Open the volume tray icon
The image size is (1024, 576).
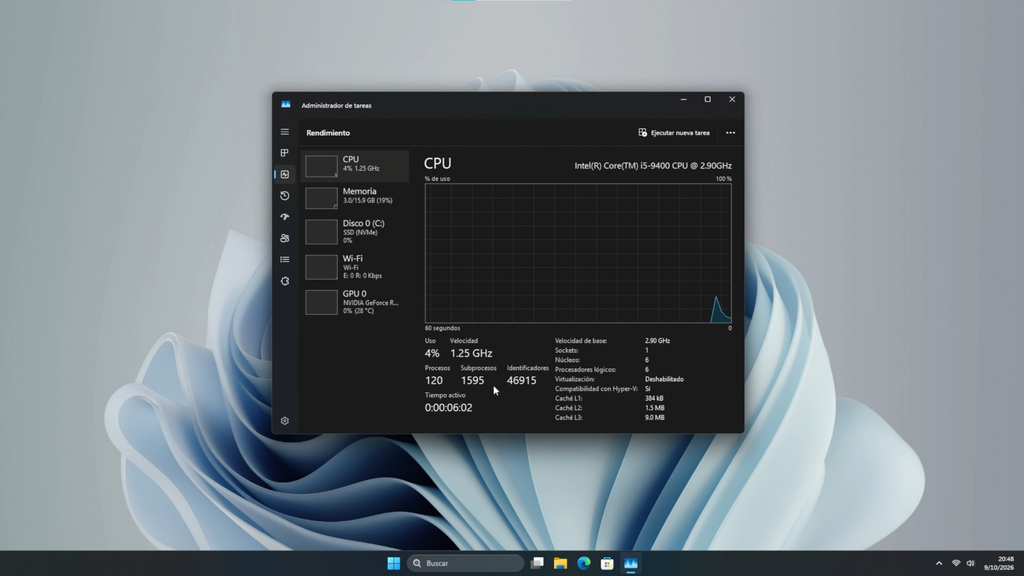970,563
